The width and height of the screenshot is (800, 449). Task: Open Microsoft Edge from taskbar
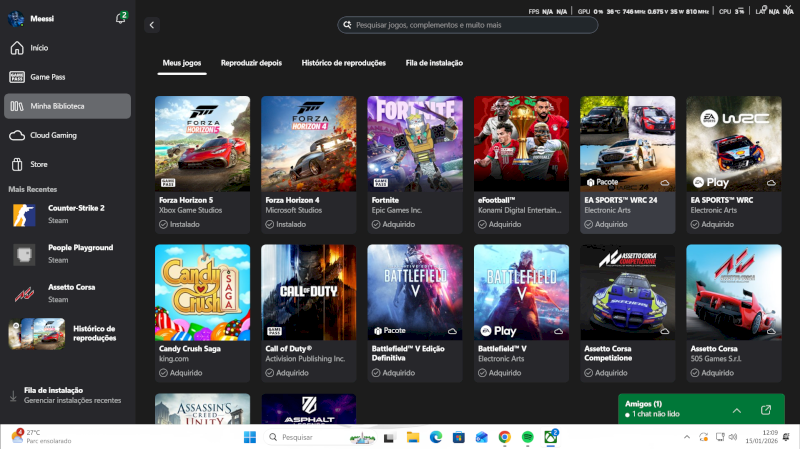pos(436,437)
